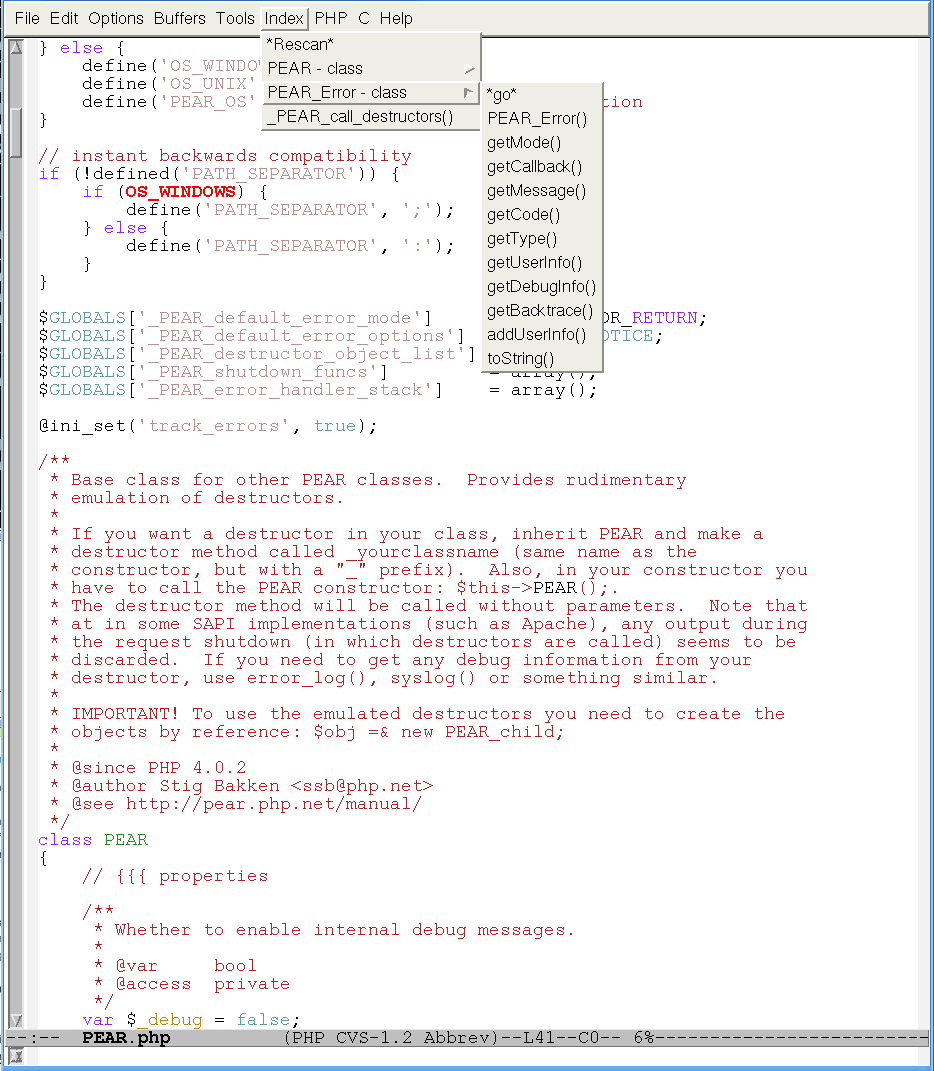Click the 'var $_debug = false;' line
Image resolution: width=934 pixels, height=1071 pixels.
pyautogui.click(x=191, y=1020)
